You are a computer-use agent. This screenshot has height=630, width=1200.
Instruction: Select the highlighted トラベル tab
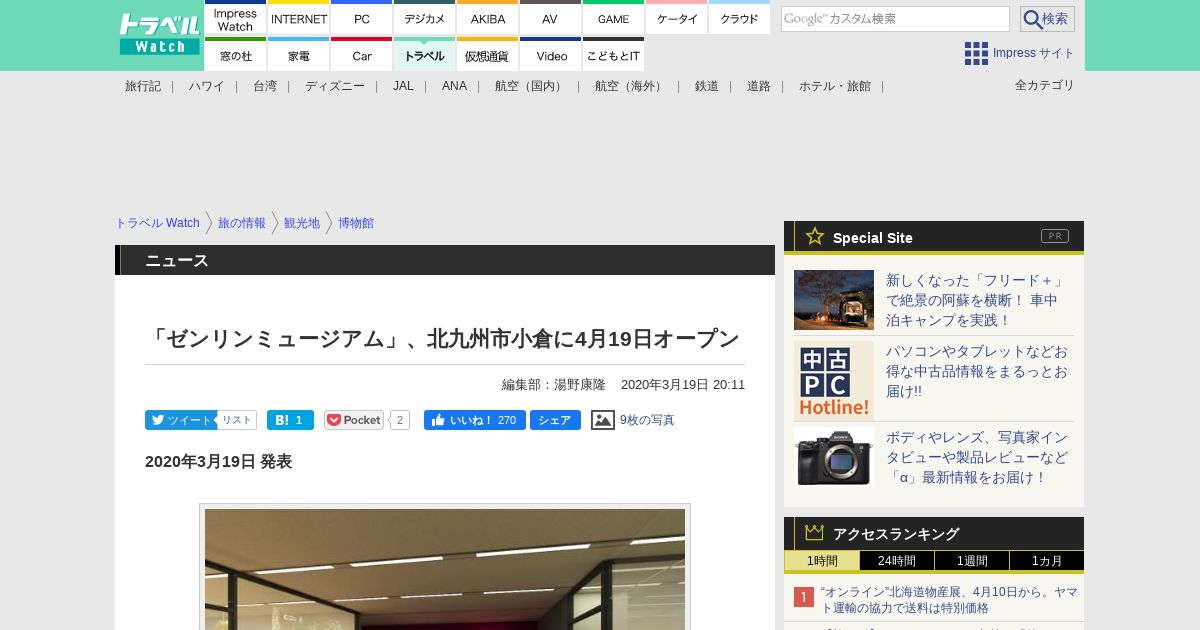click(425, 55)
